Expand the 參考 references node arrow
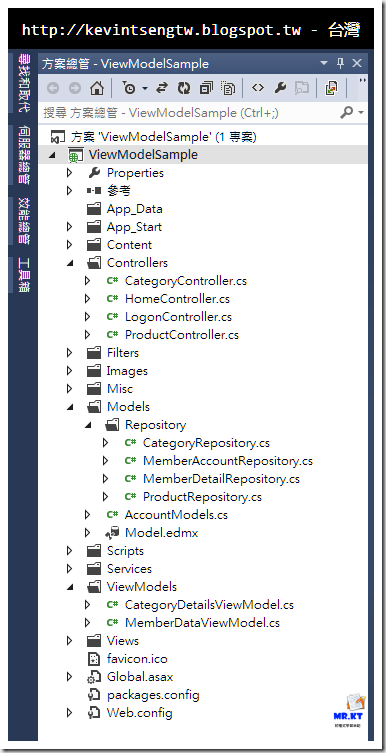Screen dimensions: 386x753 (70, 191)
